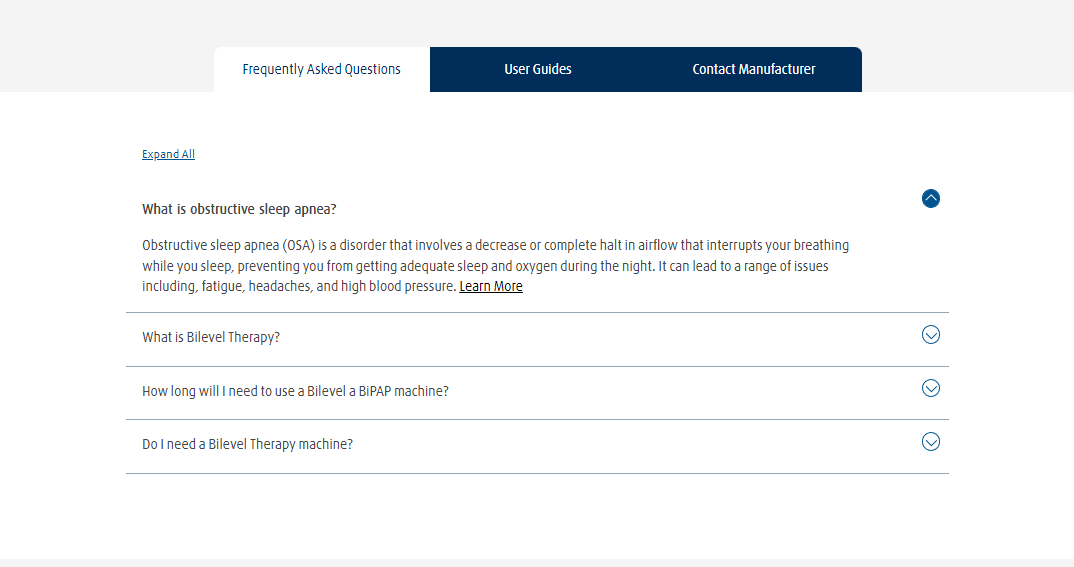Expand the "What is Bilevel Therapy?" question text
Viewport: 1074px width, 567px height.
(x=211, y=338)
